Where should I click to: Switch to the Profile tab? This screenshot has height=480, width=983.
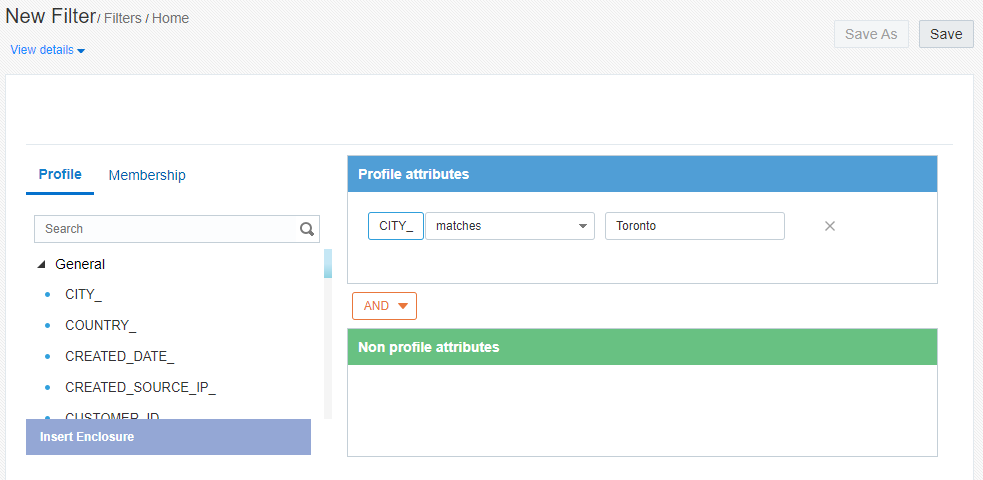pos(60,175)
